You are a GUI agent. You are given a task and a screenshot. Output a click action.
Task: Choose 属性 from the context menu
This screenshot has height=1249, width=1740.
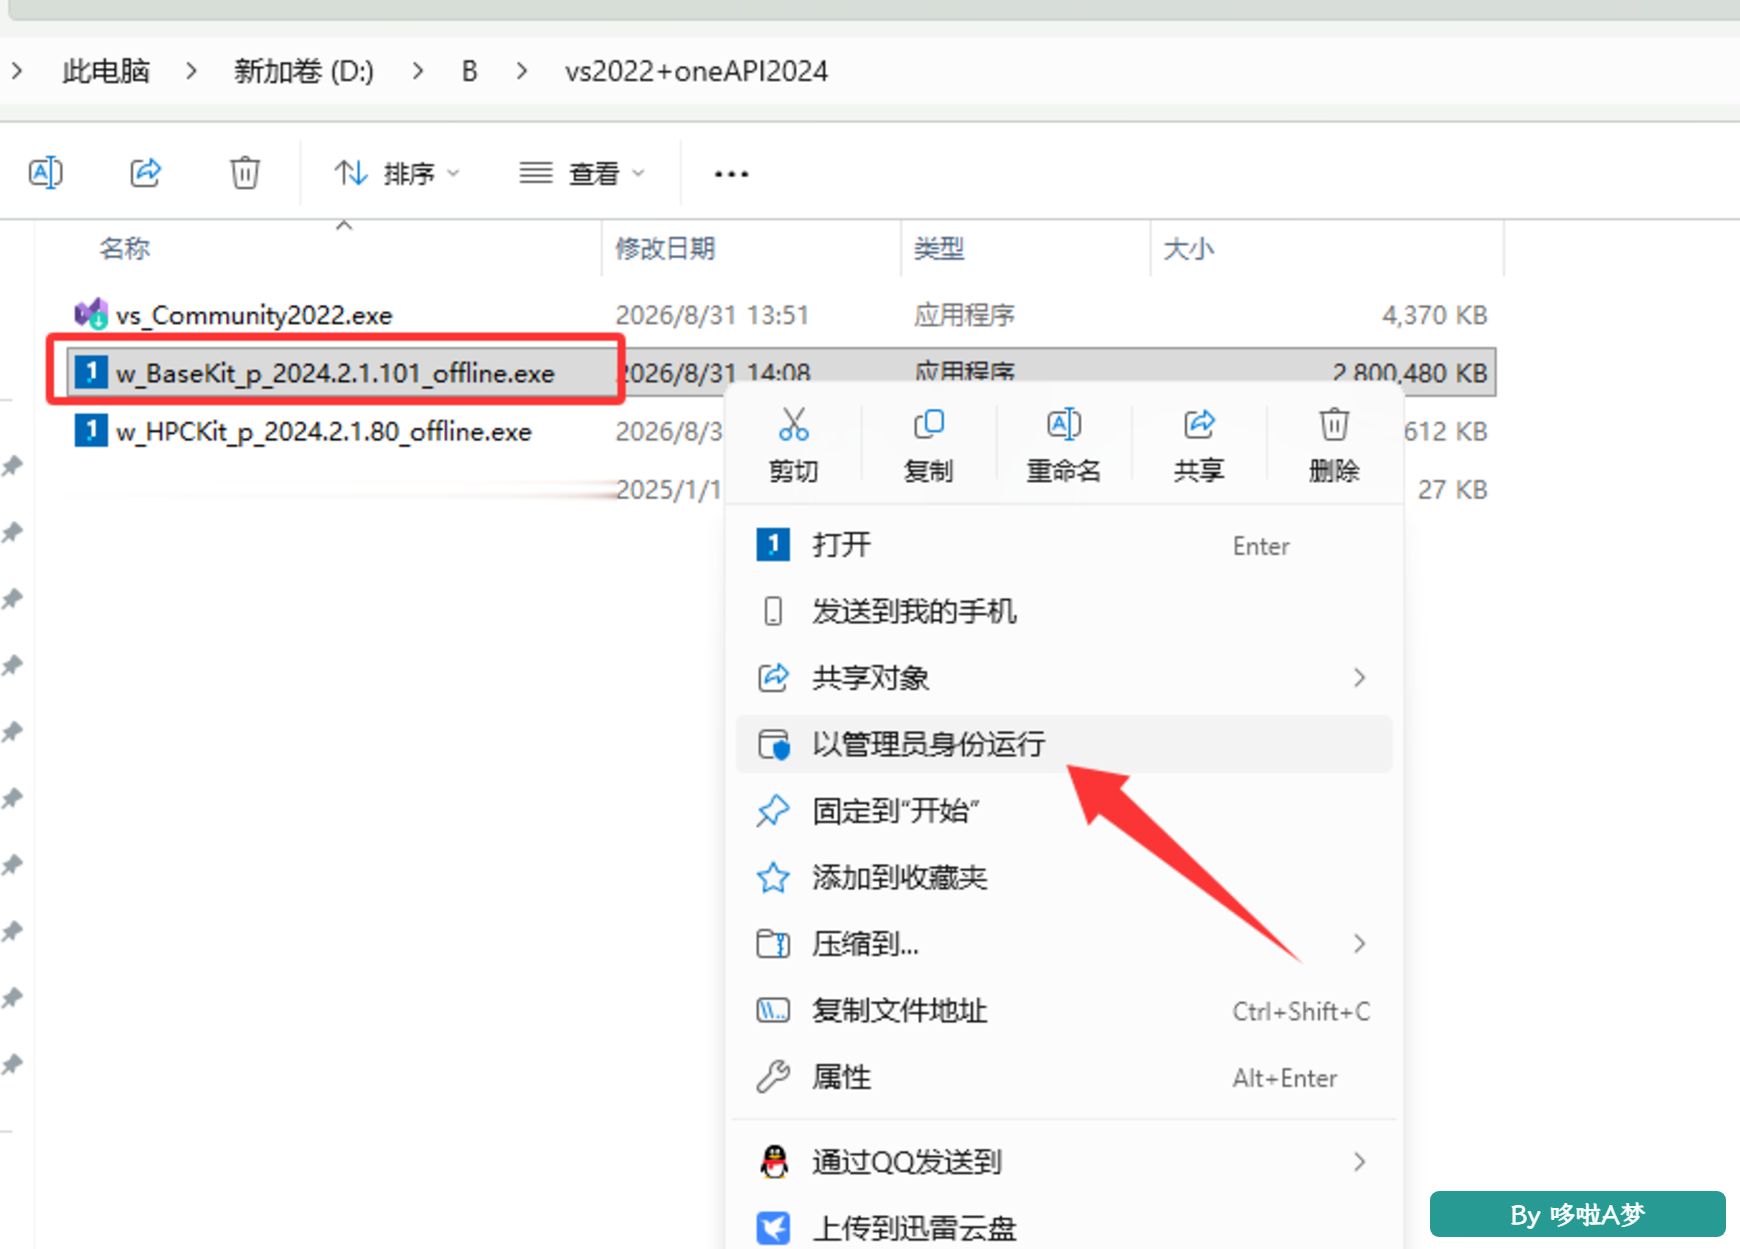coord(1064,1077)
